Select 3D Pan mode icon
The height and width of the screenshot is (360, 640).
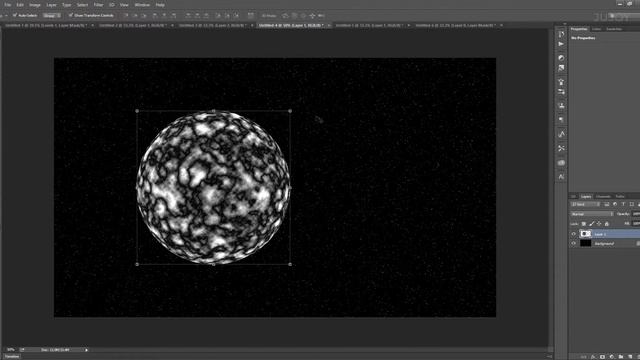tap(303, 16)
